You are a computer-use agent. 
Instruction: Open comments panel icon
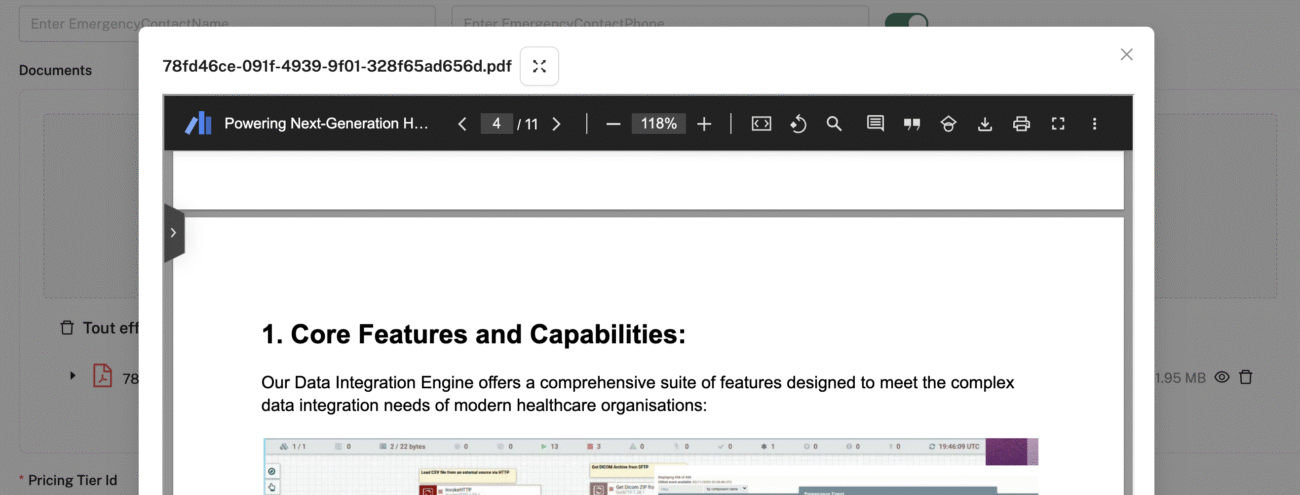(x=875, y=124)
